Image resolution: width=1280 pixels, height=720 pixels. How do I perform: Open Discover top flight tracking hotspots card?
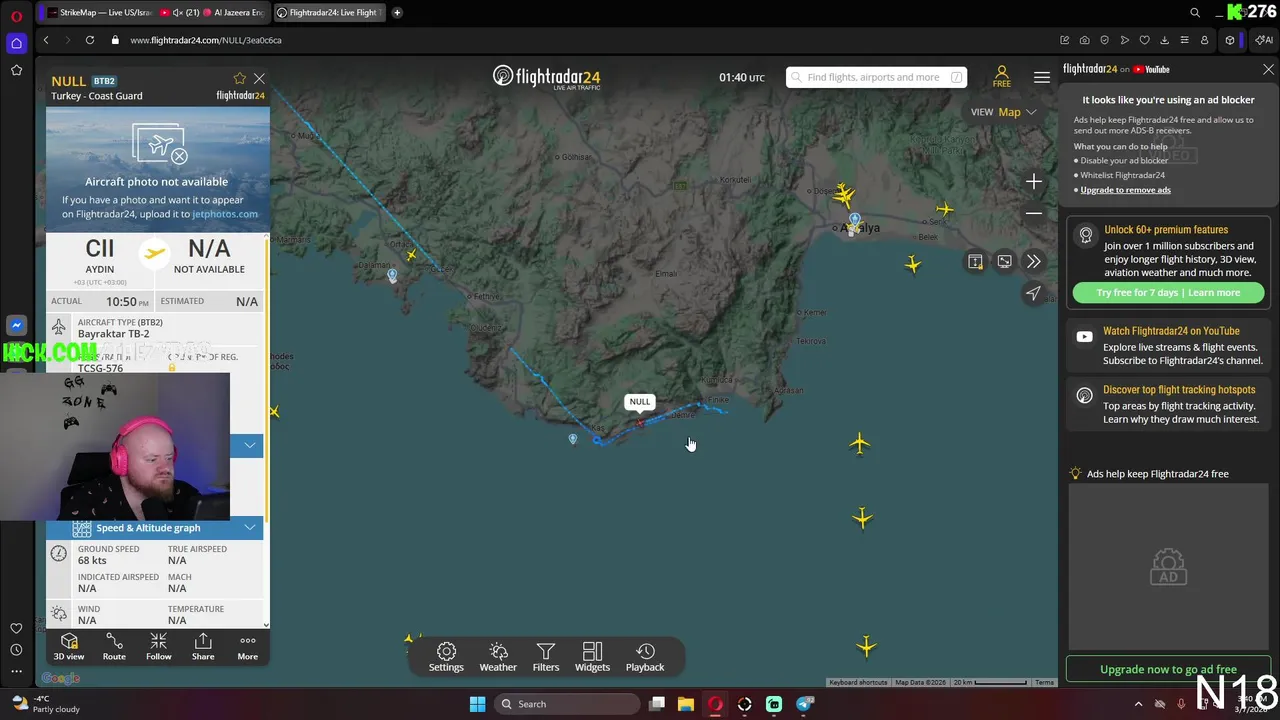point(1168,404)
